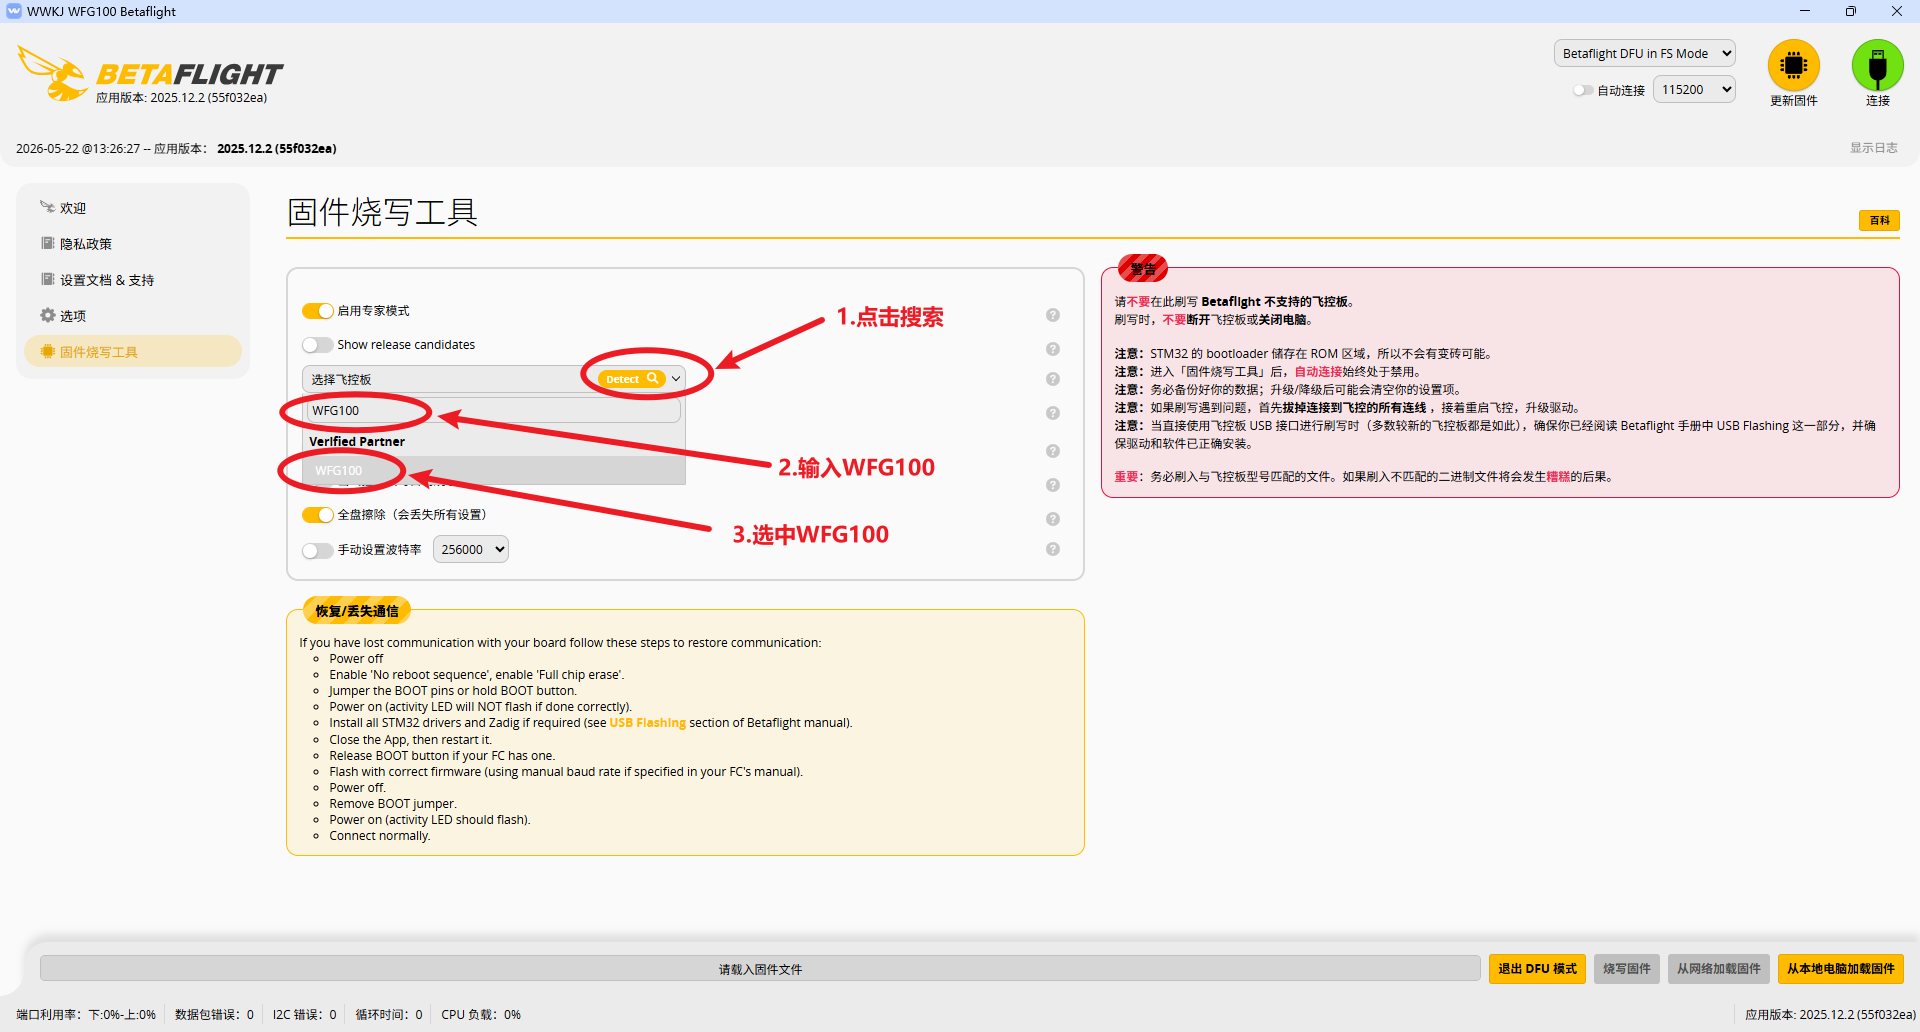Close the WWKJ WFG100 Betaflight window
Viewport: 1920px width, 1032px height.
tap(1897, 11)
